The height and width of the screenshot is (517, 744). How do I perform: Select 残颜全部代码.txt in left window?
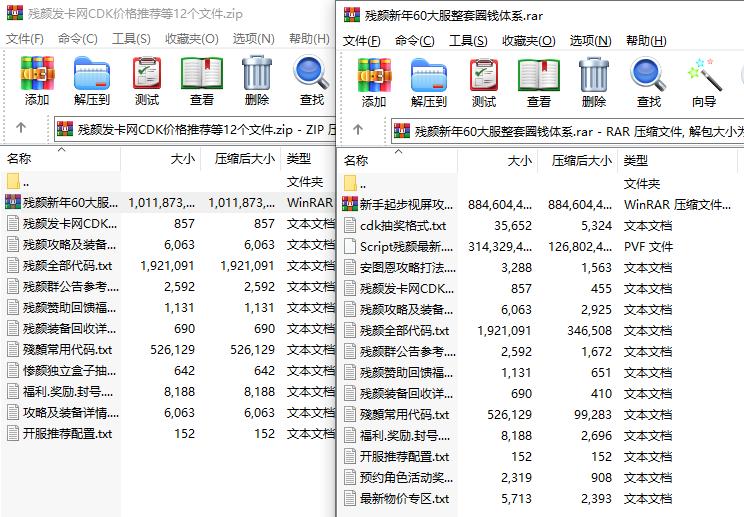(68, 266)
